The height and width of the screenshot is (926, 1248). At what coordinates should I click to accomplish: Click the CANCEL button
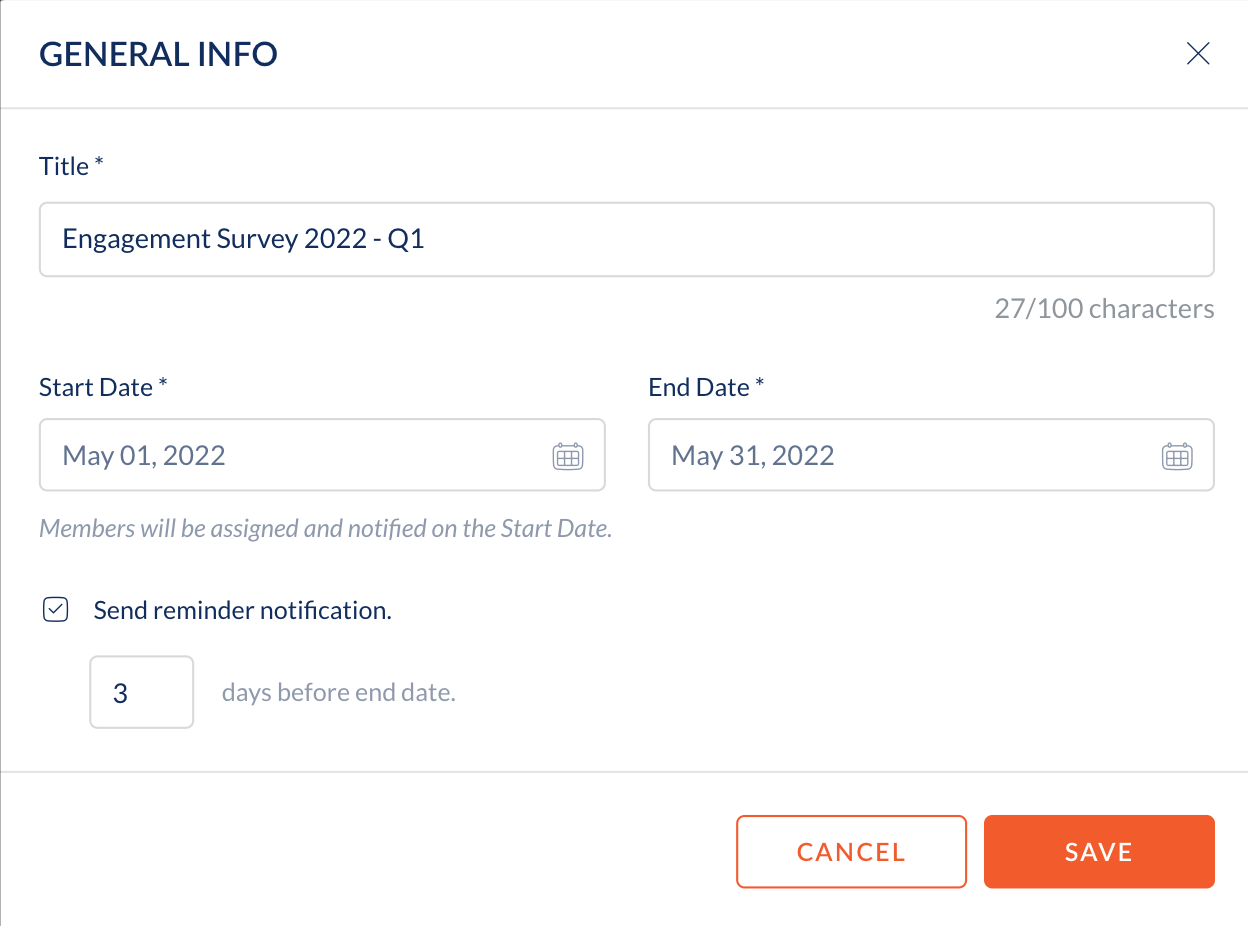[x=852, y=852]
